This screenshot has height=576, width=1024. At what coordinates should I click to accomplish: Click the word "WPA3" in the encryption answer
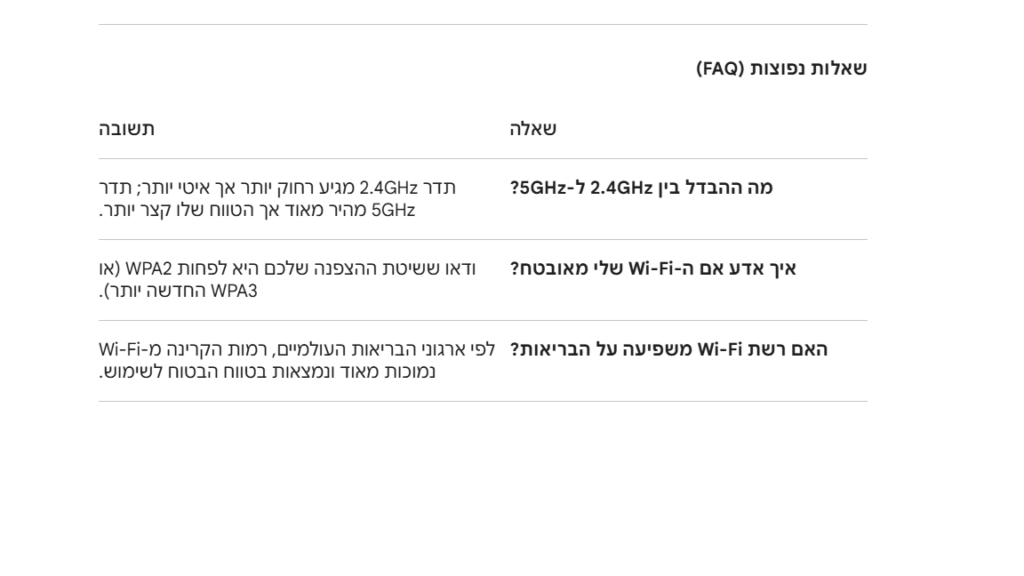pyautogui.click(x=236, y=291)
